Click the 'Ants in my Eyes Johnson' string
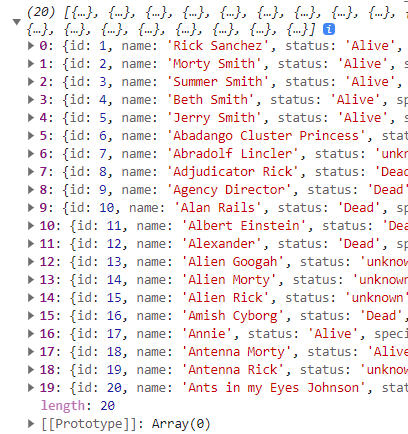This screenshot has height=434, width=408. [273, 388]
